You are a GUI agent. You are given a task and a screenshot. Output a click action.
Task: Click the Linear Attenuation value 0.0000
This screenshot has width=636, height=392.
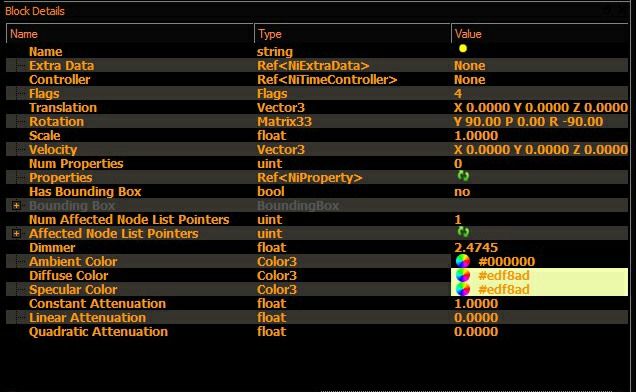pyautogui.click(x=476, y=318)
